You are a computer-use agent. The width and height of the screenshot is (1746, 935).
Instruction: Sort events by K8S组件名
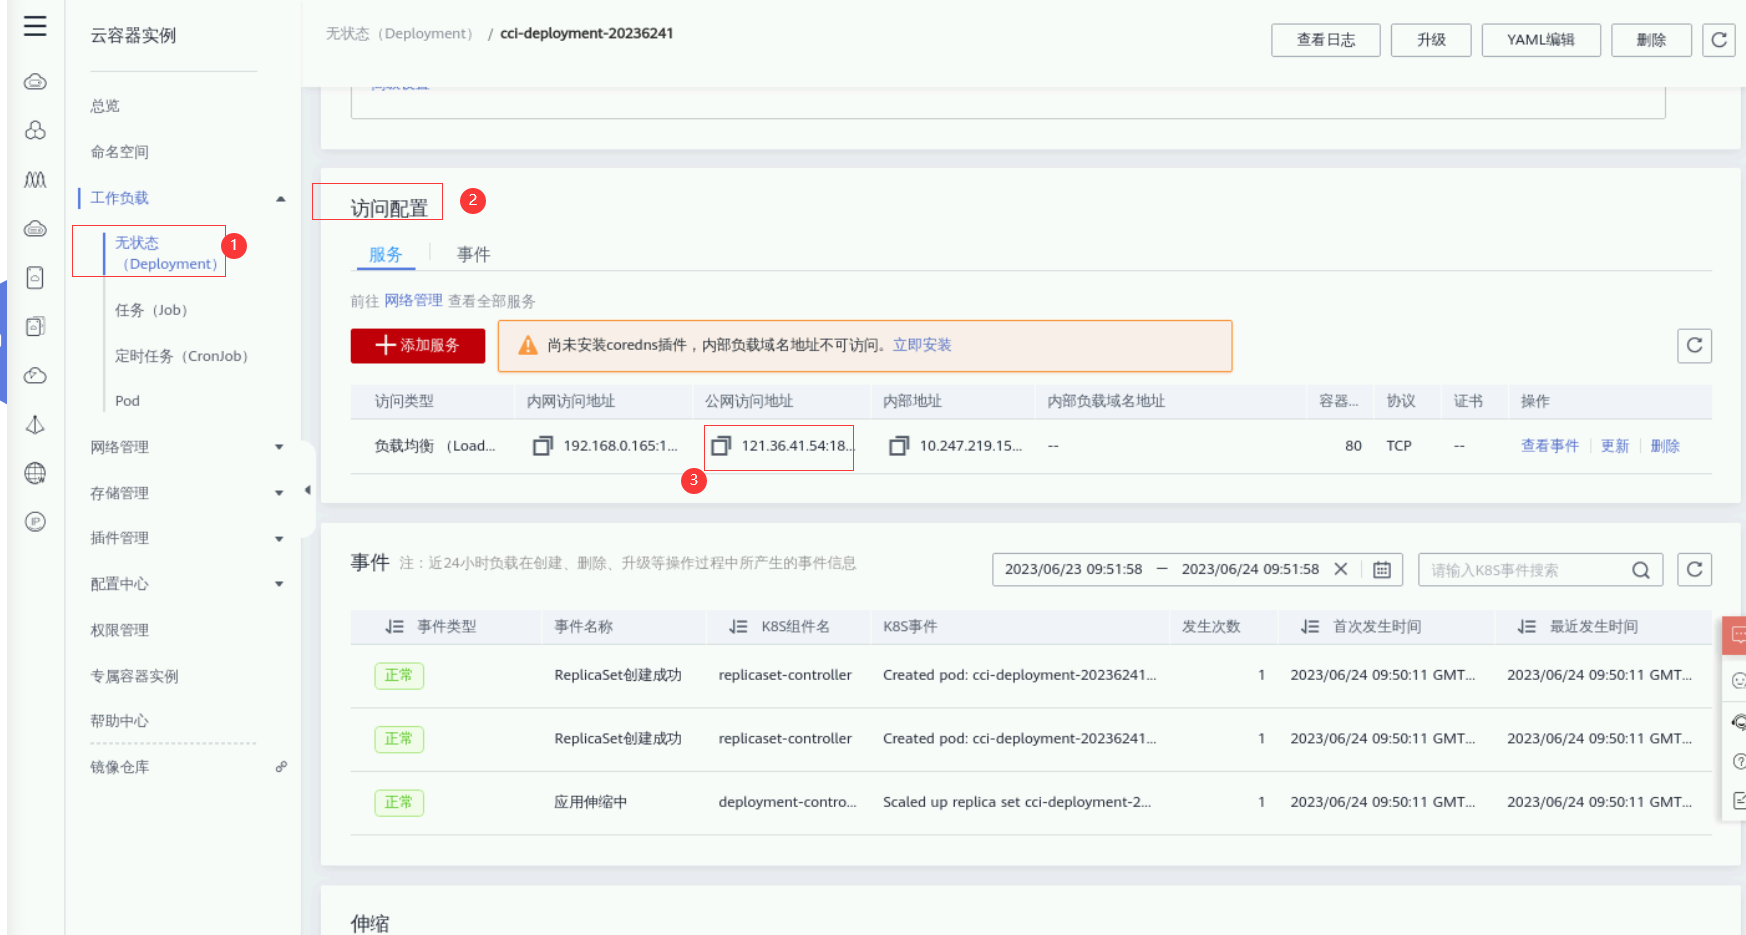click(739, 627)
